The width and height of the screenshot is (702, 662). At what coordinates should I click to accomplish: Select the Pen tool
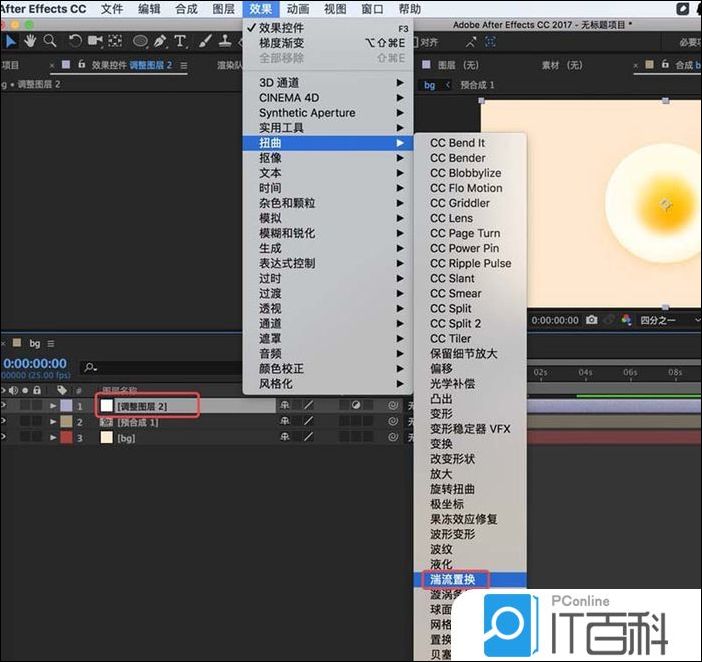point(161,41)
